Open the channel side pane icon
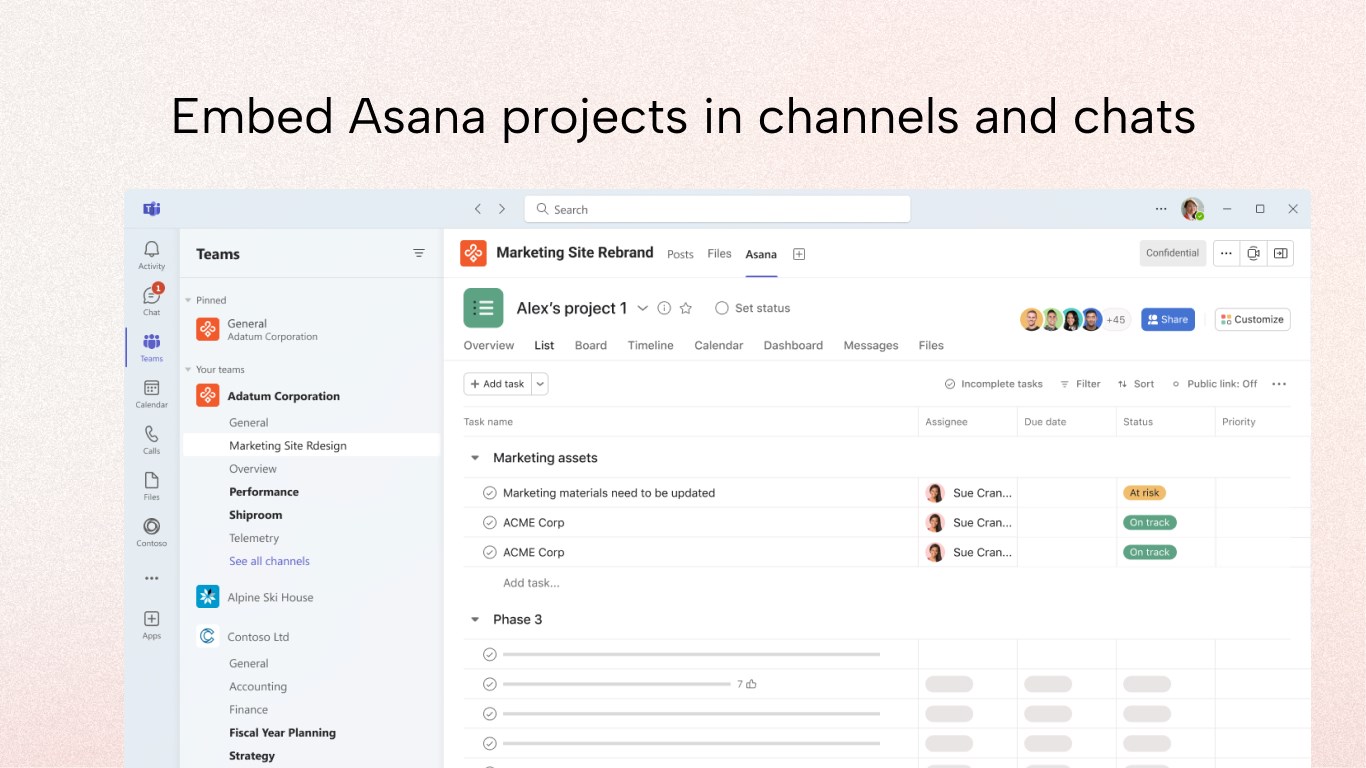Viewport: 1366px width, 768px height. pos(1280,254)
